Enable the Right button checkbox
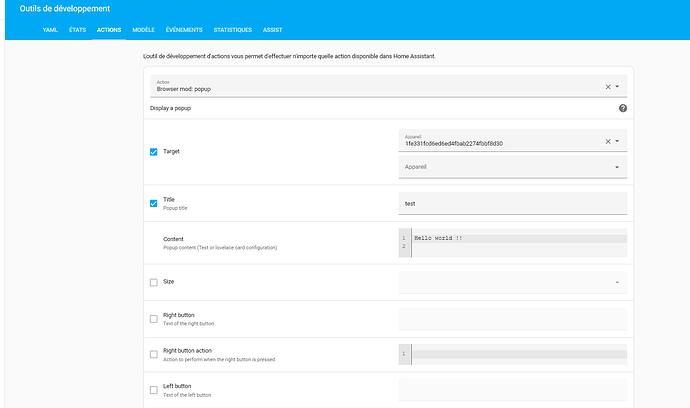The image size is (690, 408). pos(153,319)
